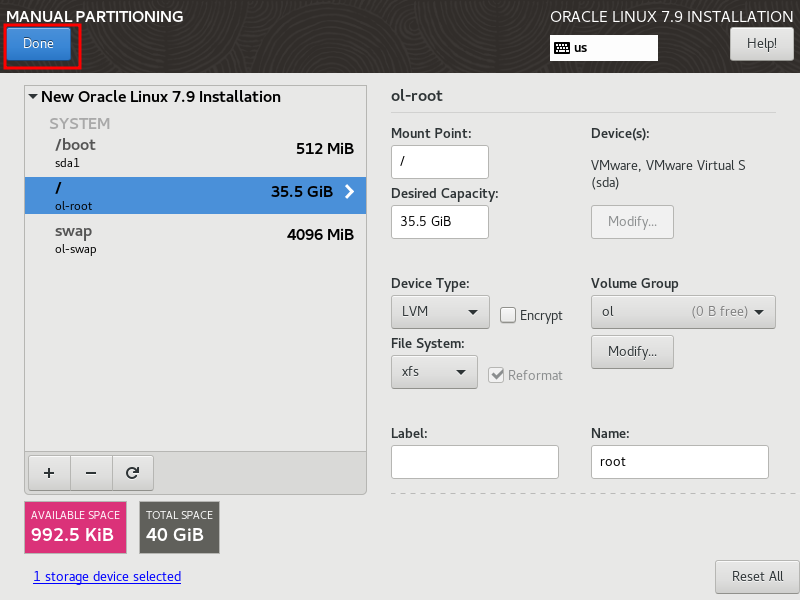Select the swap ol-swap partition row
The image size is (800, 600).
click(195, 239)
